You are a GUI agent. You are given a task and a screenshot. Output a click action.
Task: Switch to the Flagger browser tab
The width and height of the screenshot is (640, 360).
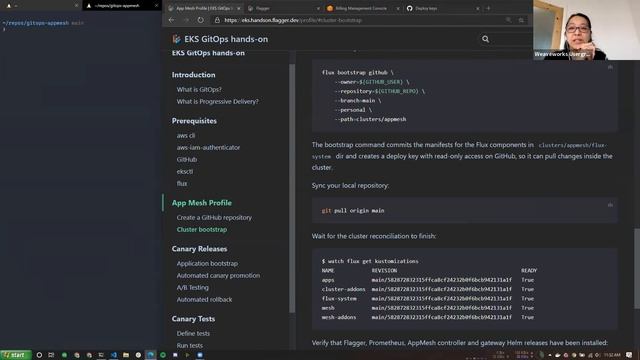coord(284,8)
